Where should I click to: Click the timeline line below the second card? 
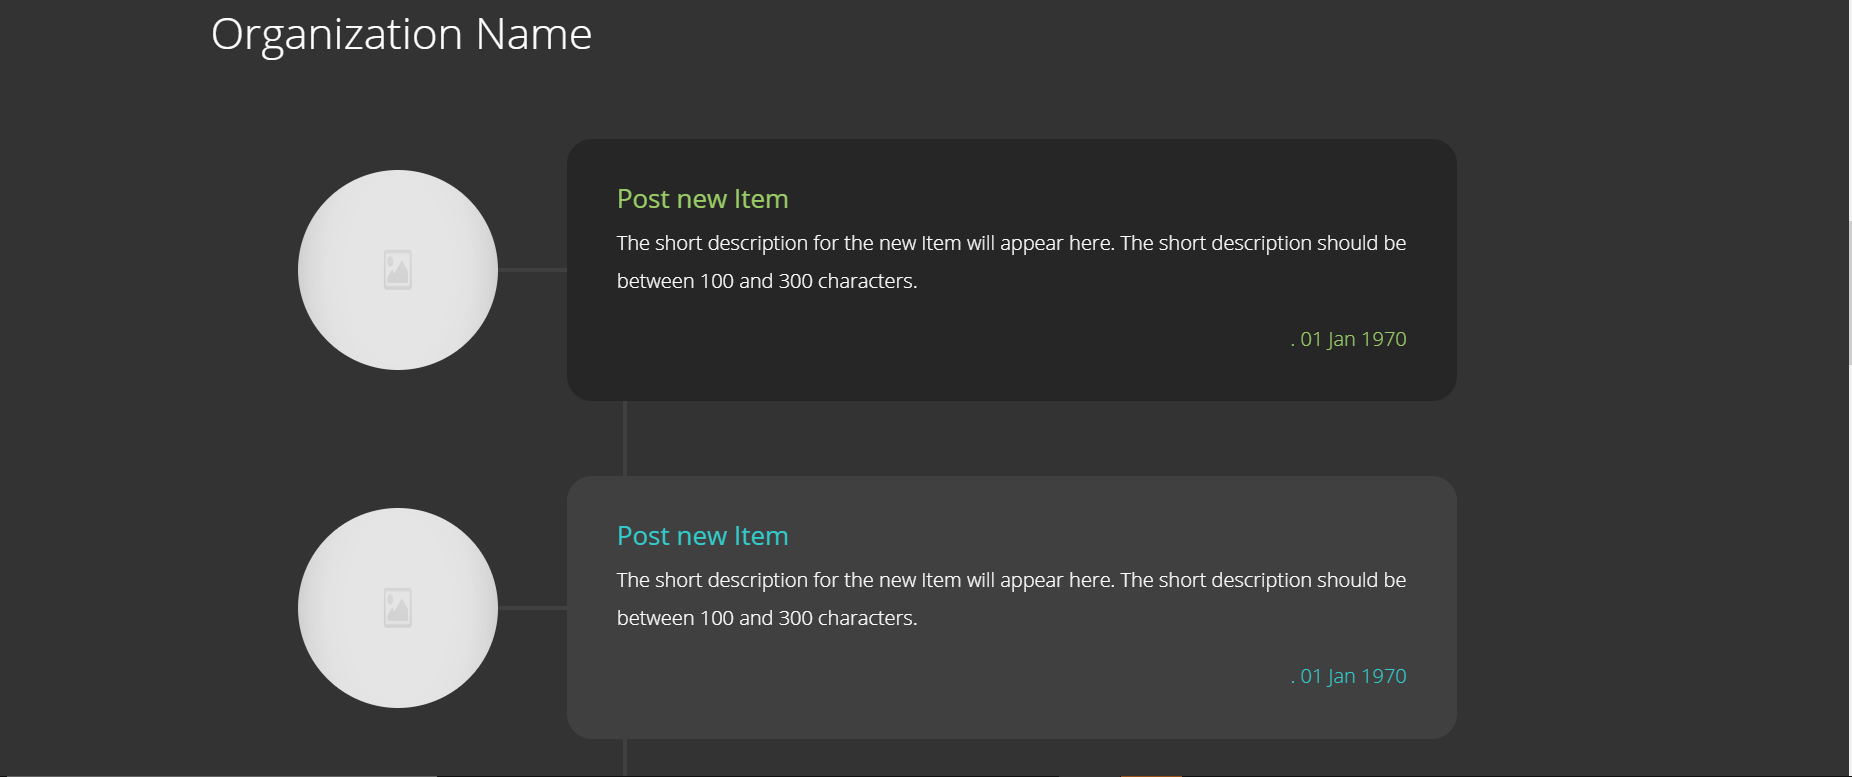tap(625, 757)
